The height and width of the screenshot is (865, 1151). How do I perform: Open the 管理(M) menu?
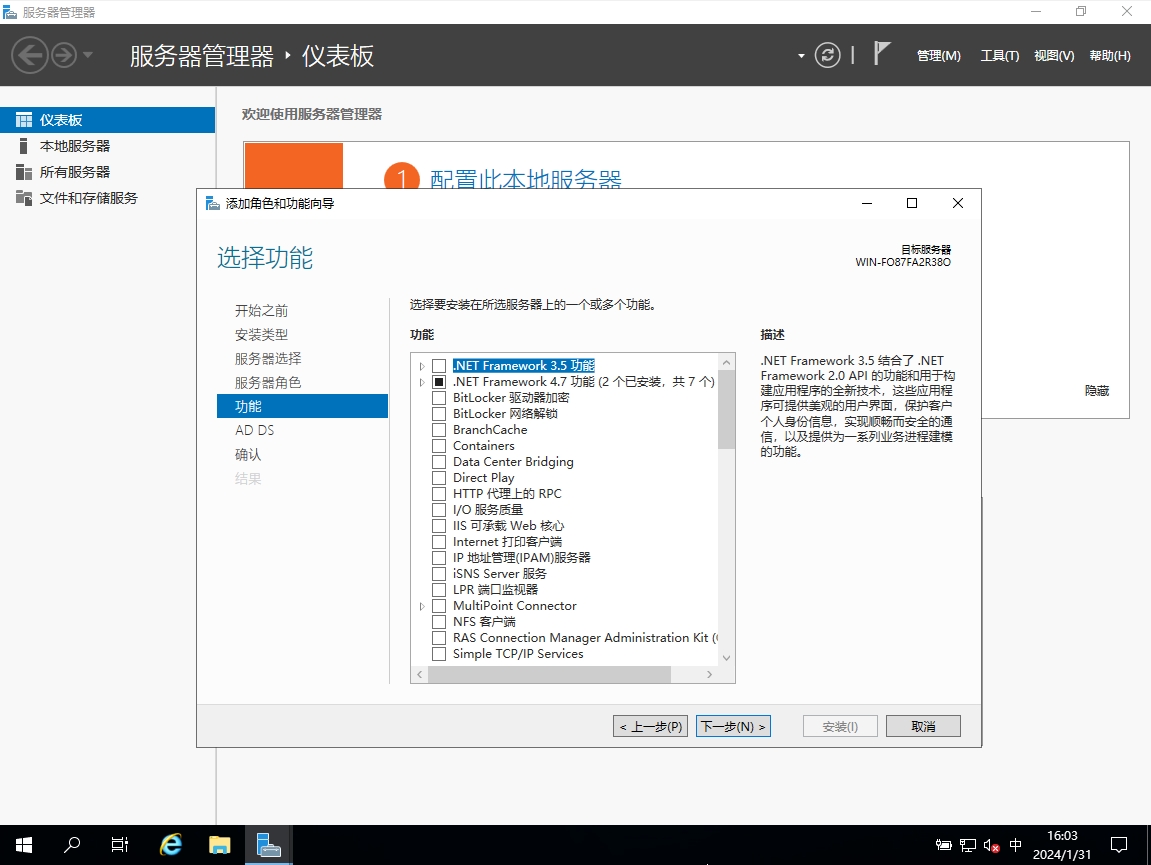click(x=938, y=56)
